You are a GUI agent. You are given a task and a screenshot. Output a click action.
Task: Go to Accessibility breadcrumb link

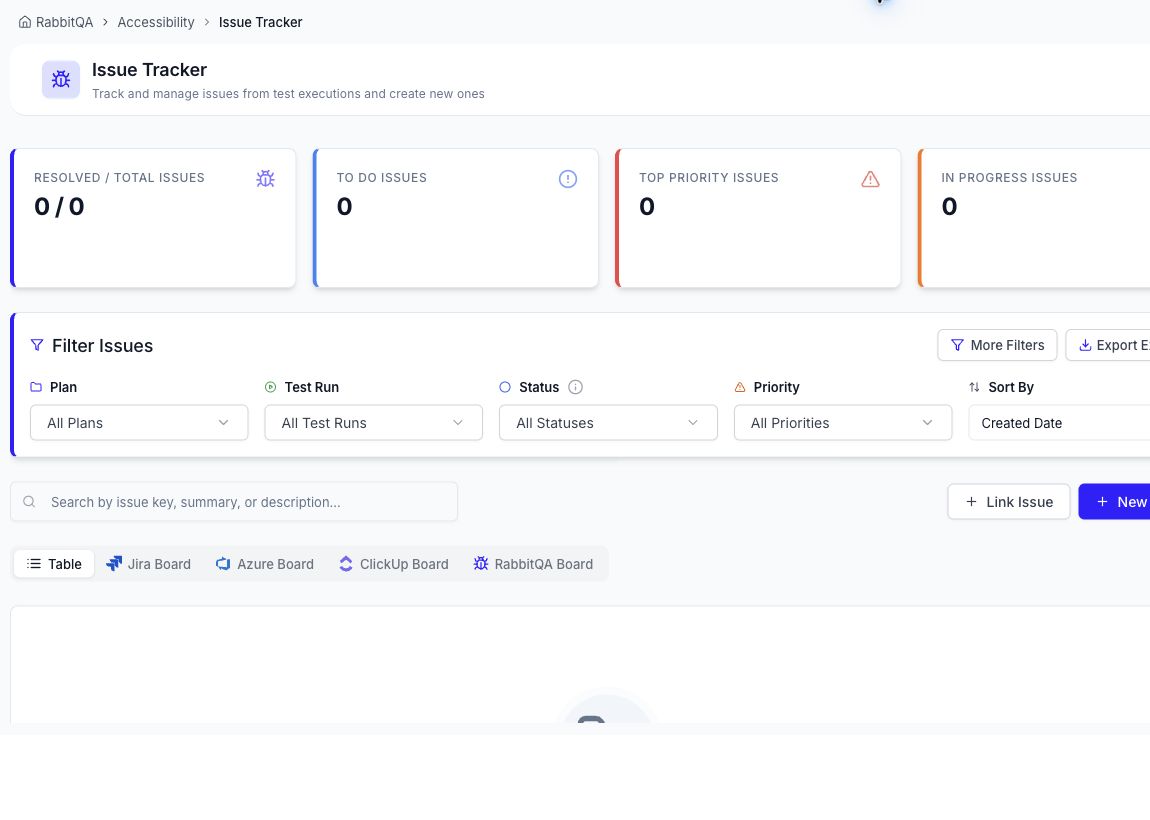pos(156,22)
